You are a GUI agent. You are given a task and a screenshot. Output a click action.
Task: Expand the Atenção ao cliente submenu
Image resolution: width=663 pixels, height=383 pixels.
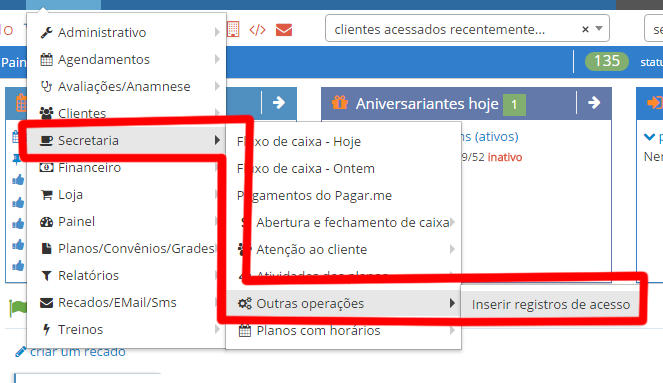[452, 249]
